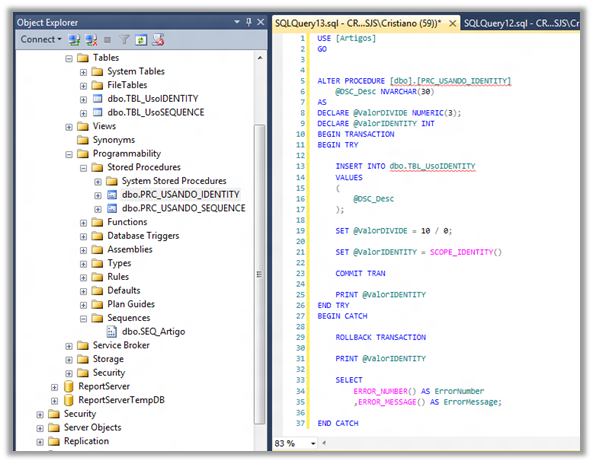
Task: Open the Connect dropdown menu
Action: point(41,39)
